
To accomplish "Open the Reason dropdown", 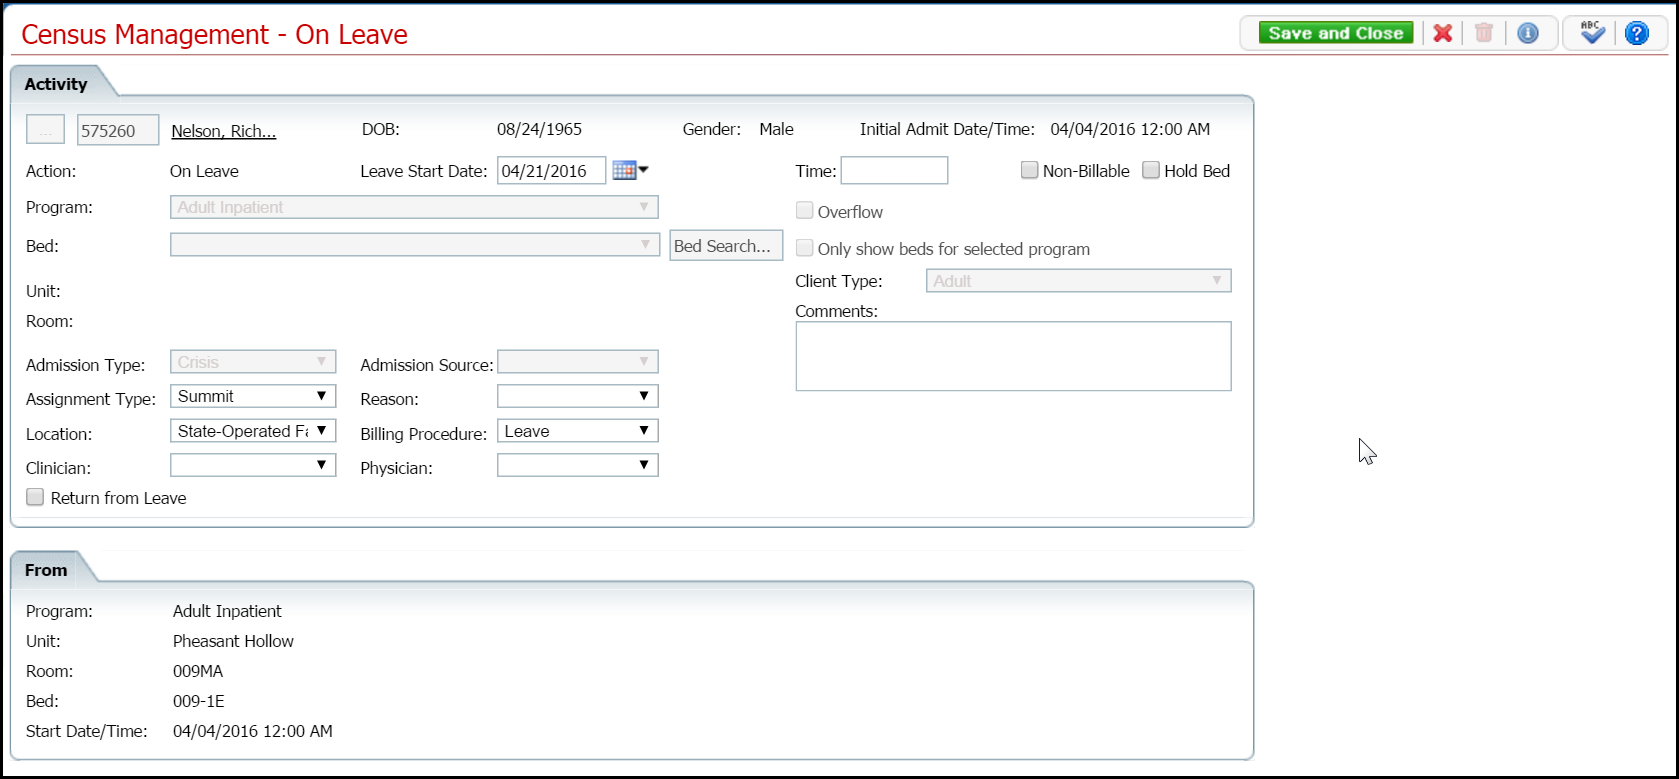I will click(577, 397).
